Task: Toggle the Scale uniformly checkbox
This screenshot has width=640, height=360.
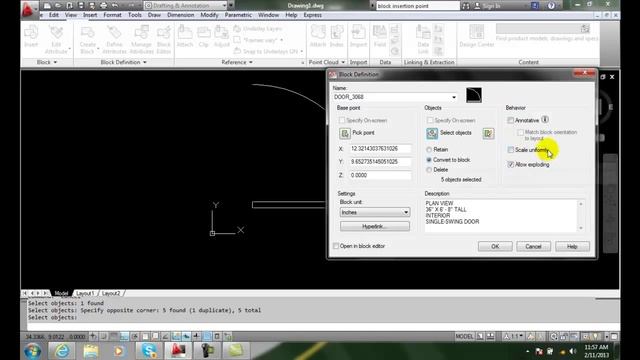Action: pos(511,150)
